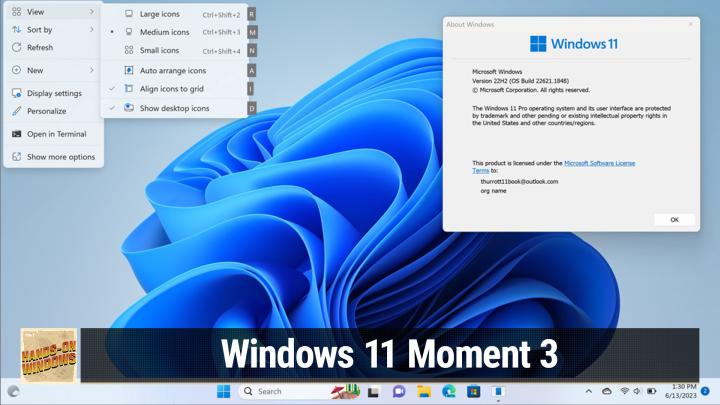Click the 'Microsoft Windows' heading text
This screenshot has height=405, width=720.
[x=497, y=72]
